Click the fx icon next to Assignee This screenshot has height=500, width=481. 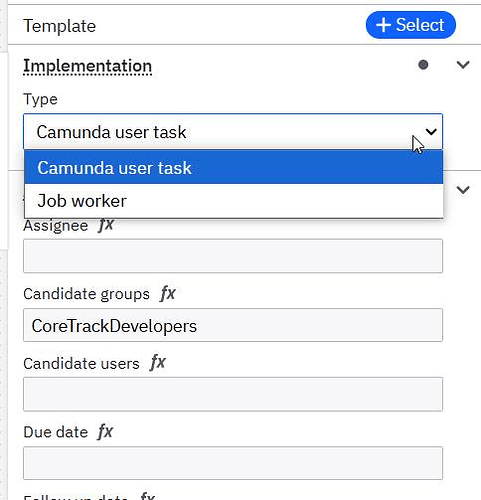(x=106, y=225)
